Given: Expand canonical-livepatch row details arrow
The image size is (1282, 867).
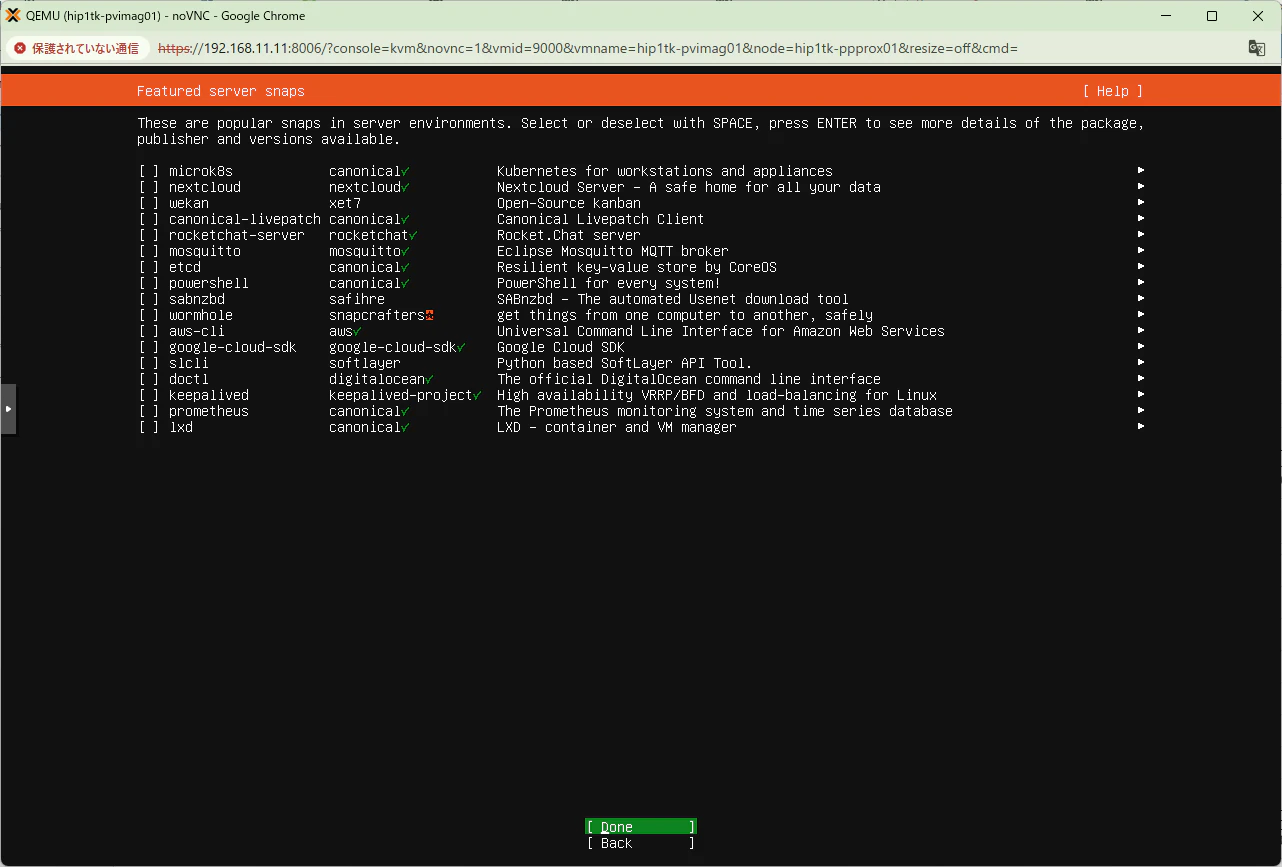Looking at the screenshot, I should tap(1141, 219).
